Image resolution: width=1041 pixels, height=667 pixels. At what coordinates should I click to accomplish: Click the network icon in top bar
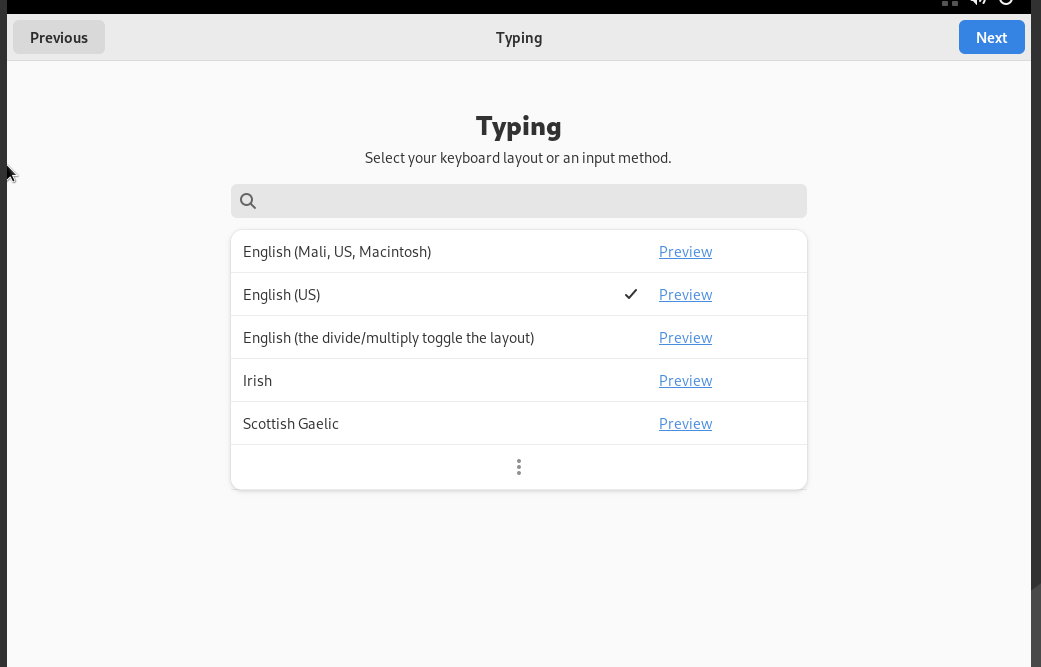pos(950,3)
